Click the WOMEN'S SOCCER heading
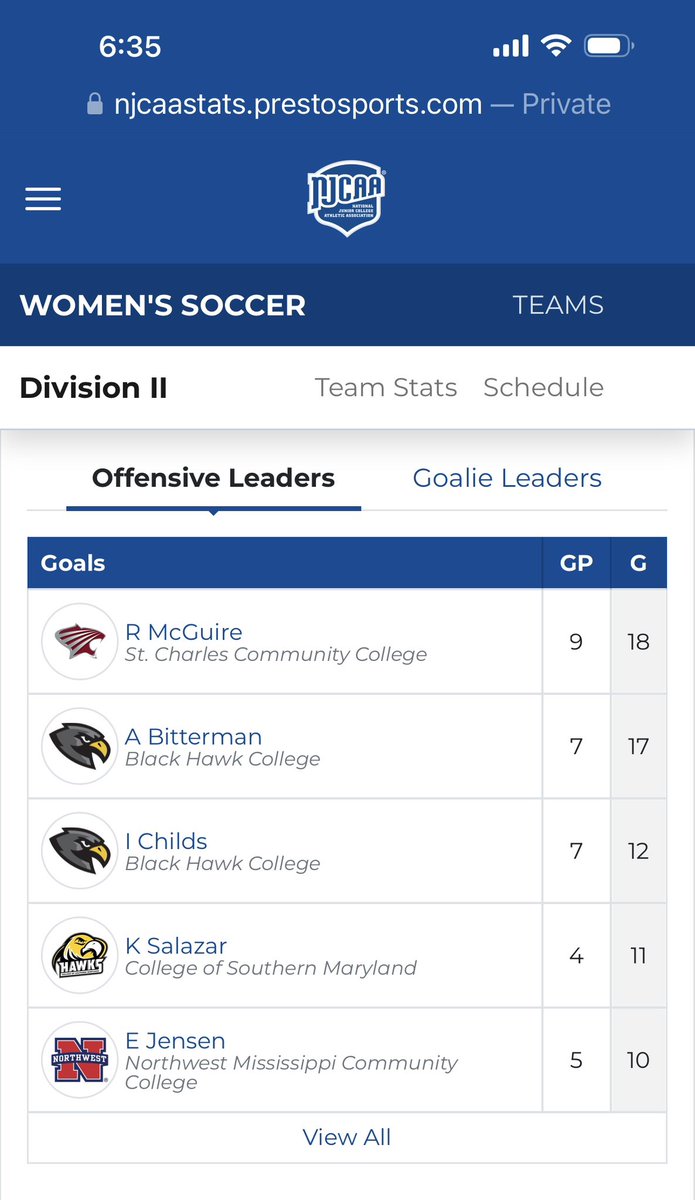695x1200 pixels. click(163, 305)
